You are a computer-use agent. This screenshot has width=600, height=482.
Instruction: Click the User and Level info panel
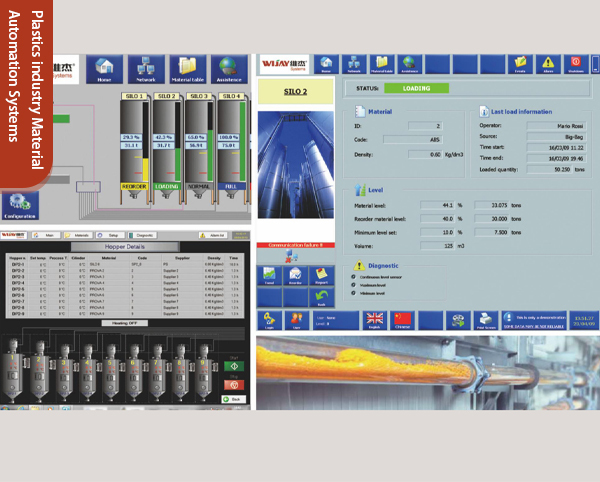tap(336, 320)
